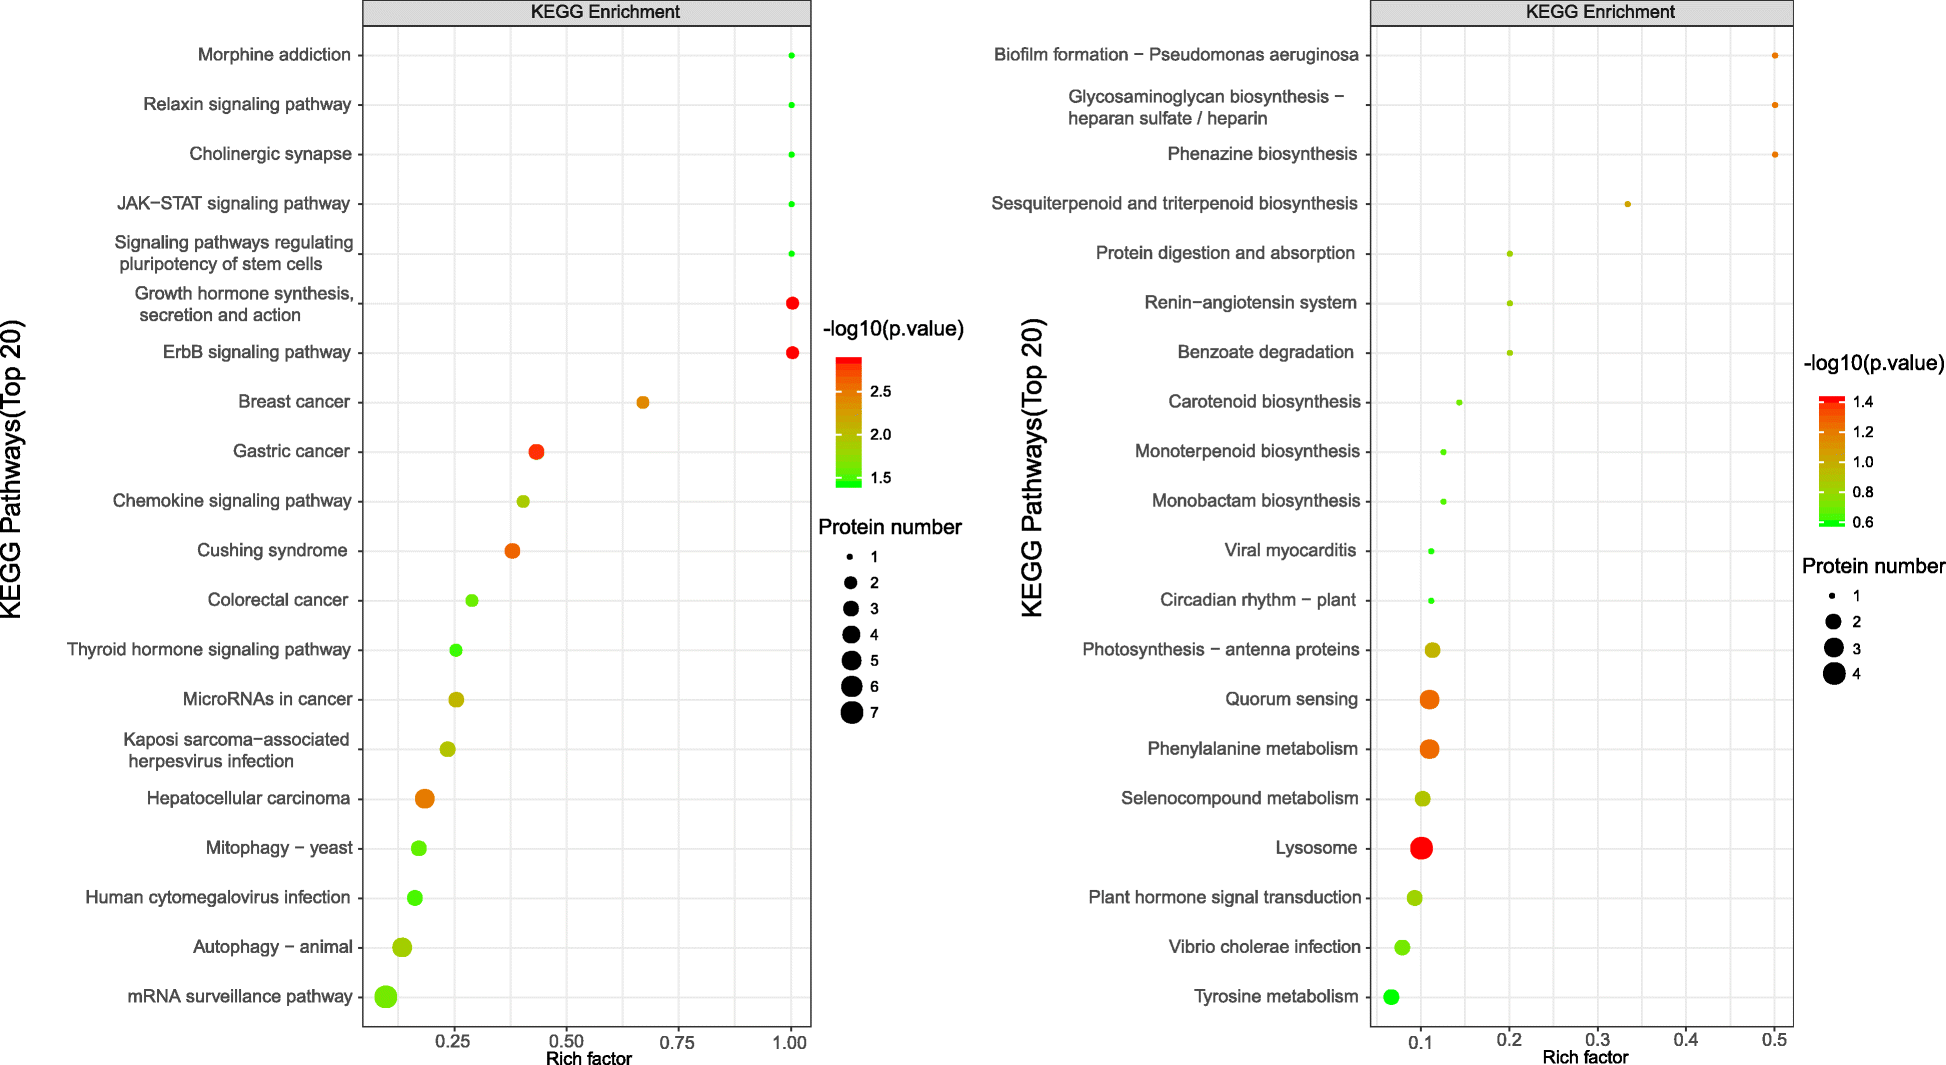This screenshot has height=1065, width=1946.
Task: Click 'Sesquiterpenoid and triterpenoid biosynthesis' label
Action: tap(1174, 203)
